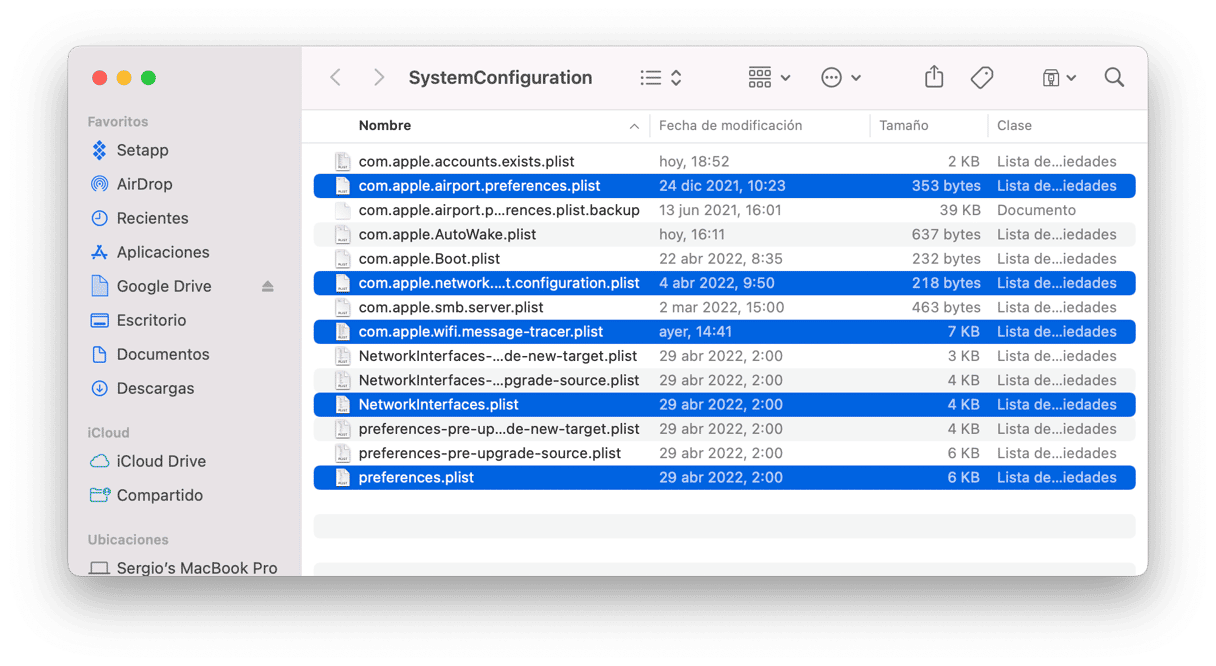
Task: Open iCloud Drive in sidebar
Action: (x=161, y=461)
